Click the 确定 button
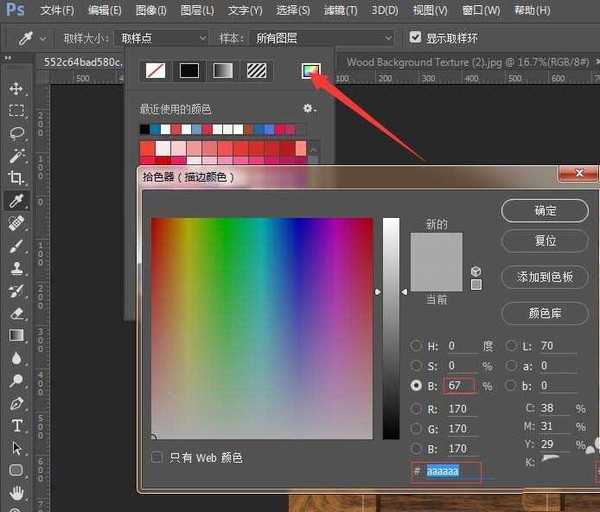600x512 pixels. coord(545,211)
